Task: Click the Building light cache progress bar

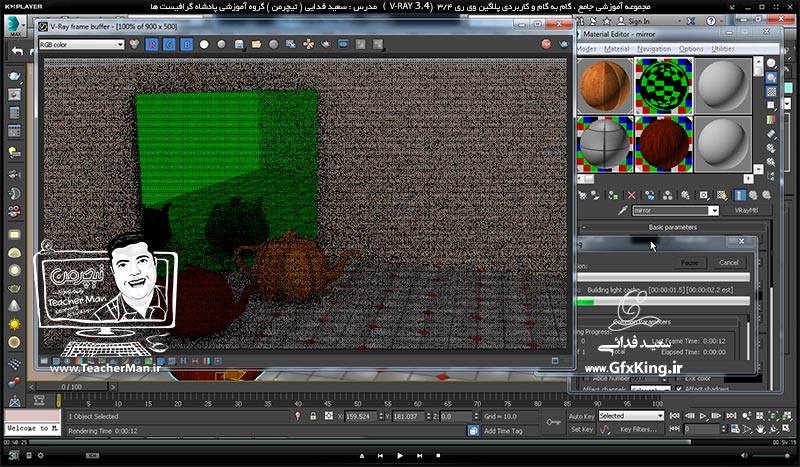Action: 663,302
